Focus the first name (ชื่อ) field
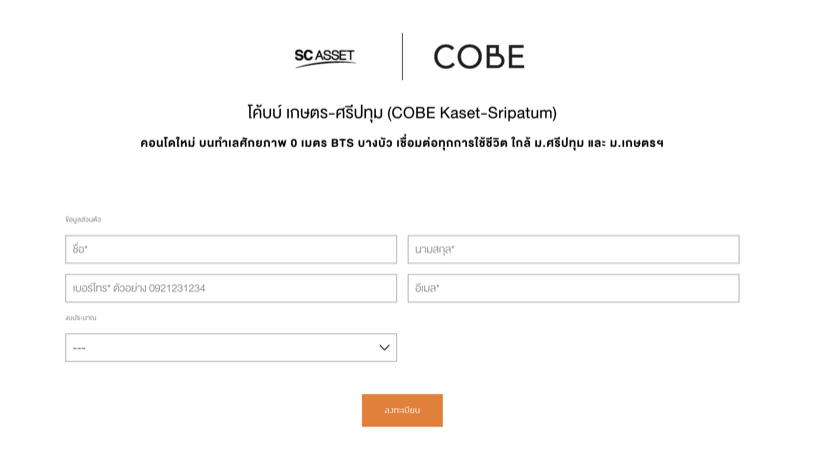Screen dimensions: 825x453 click(231, 249)
